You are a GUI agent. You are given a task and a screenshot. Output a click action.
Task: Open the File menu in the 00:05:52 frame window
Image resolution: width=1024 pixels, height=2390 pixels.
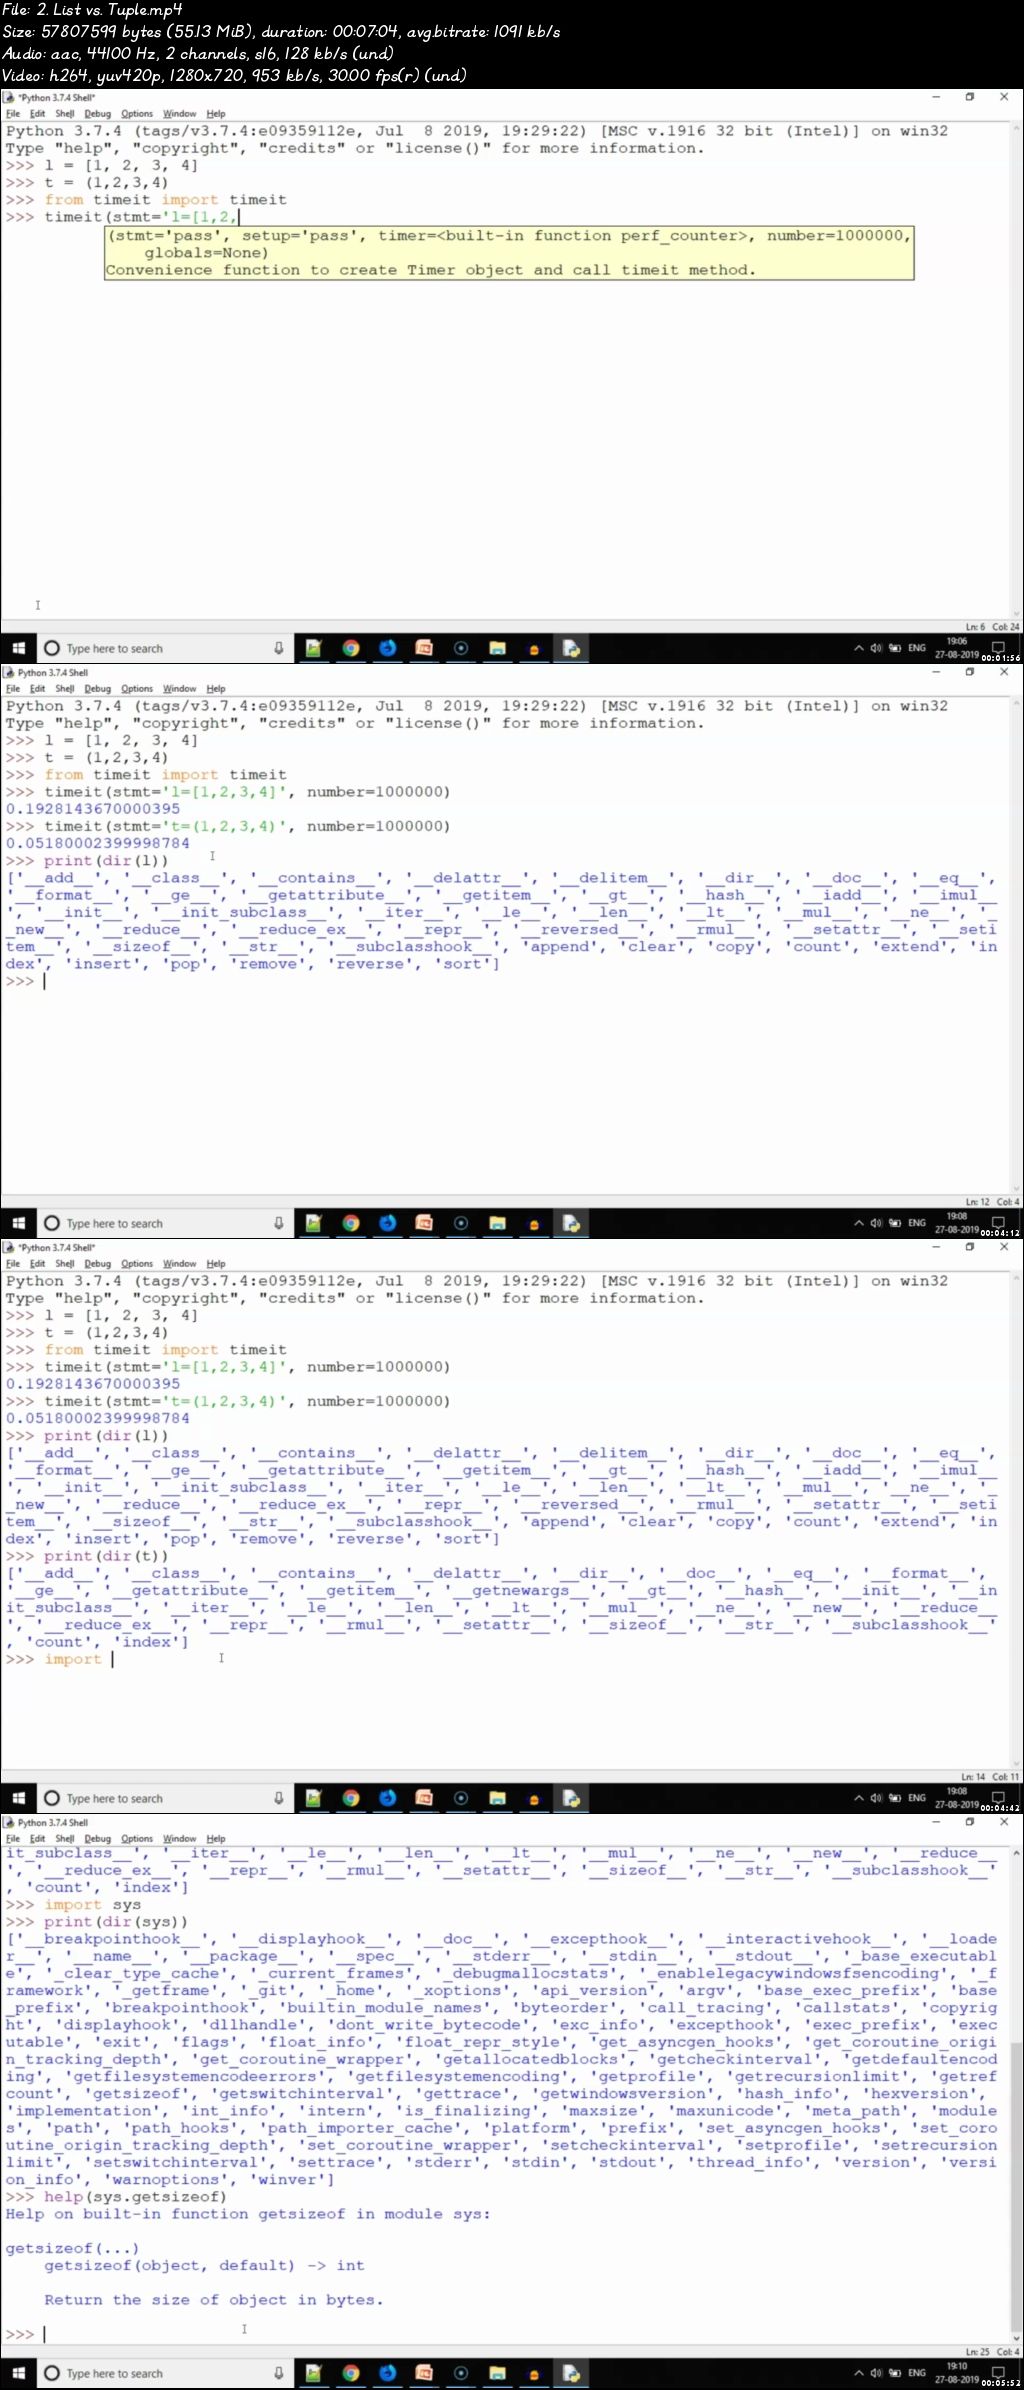click(x=13, y=1839)
